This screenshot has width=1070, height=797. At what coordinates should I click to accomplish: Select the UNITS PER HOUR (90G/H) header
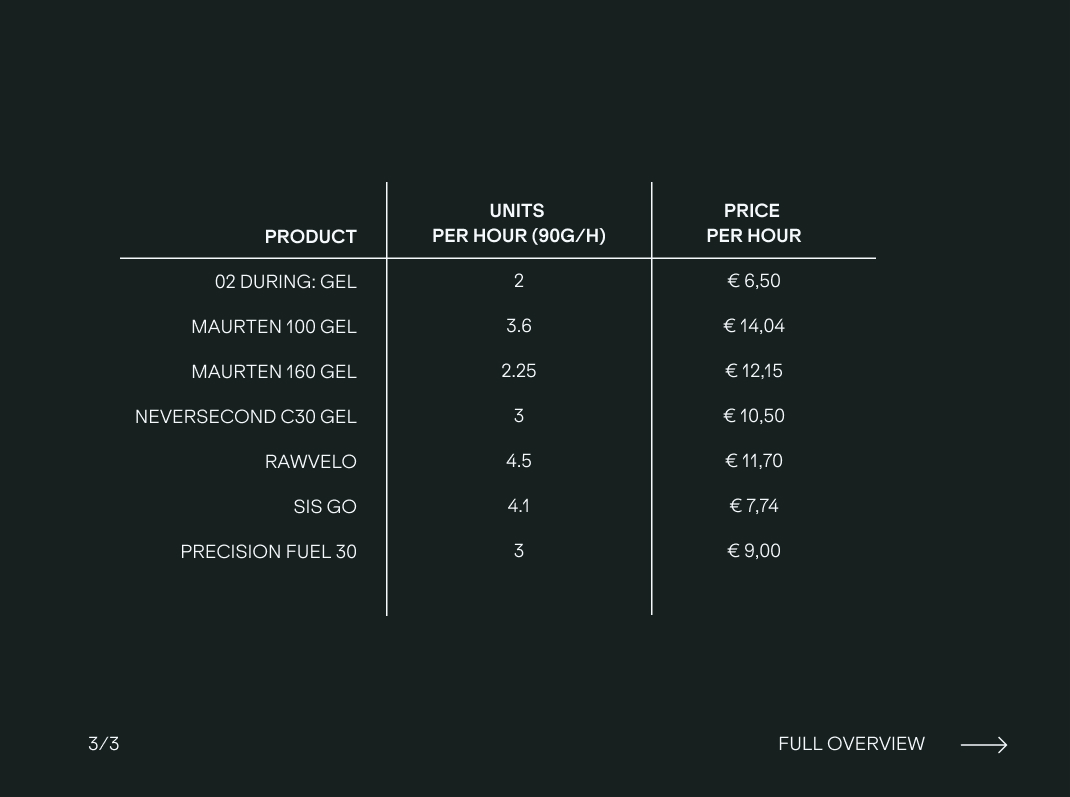[x=518, y=223]
